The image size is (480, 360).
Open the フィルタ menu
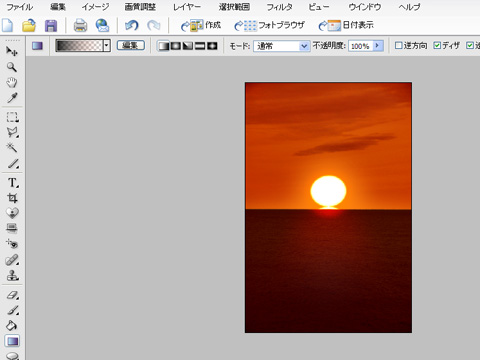(279, 7)
